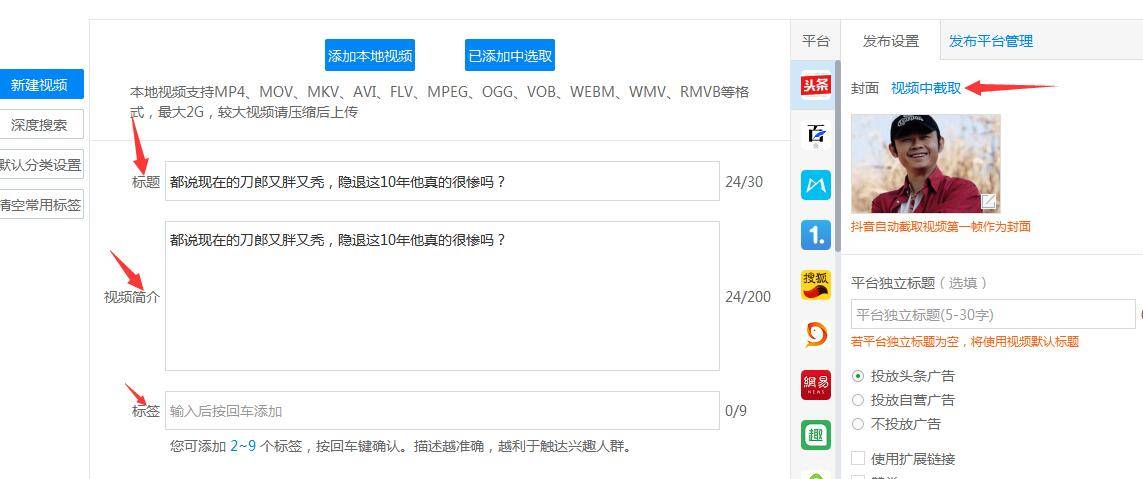Choose the 投放自营广告 radio option
1143x479 pixels.
(858, 400)
